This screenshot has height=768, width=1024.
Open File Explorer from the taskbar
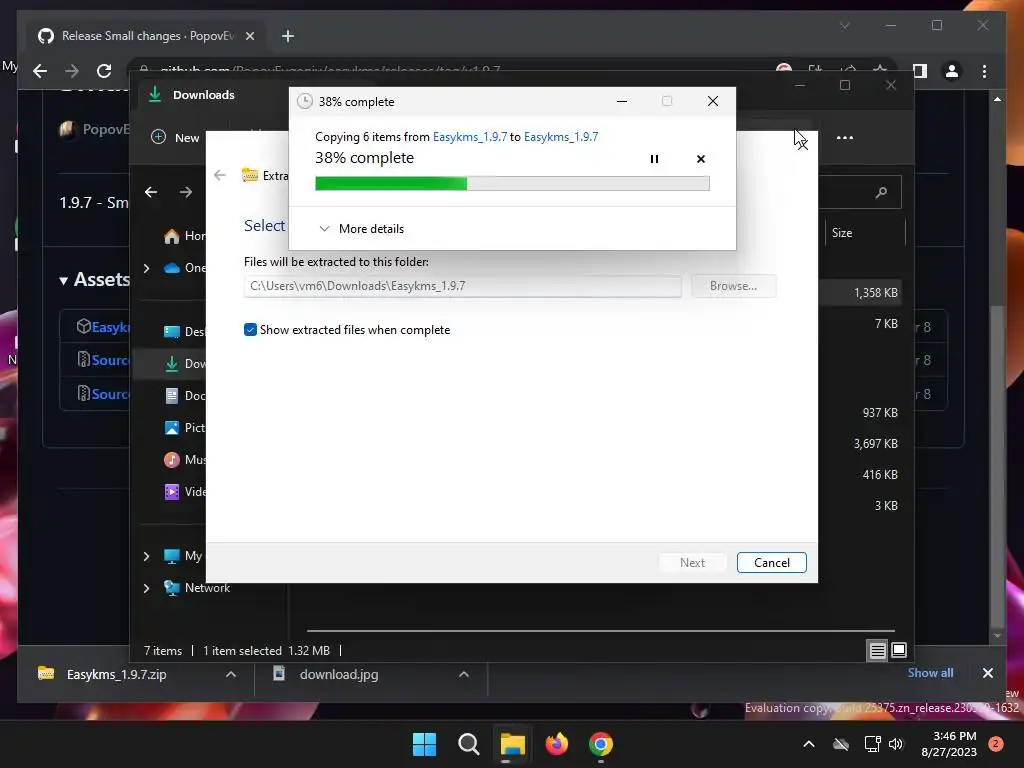pyautogui.click(x=513, y=744)
